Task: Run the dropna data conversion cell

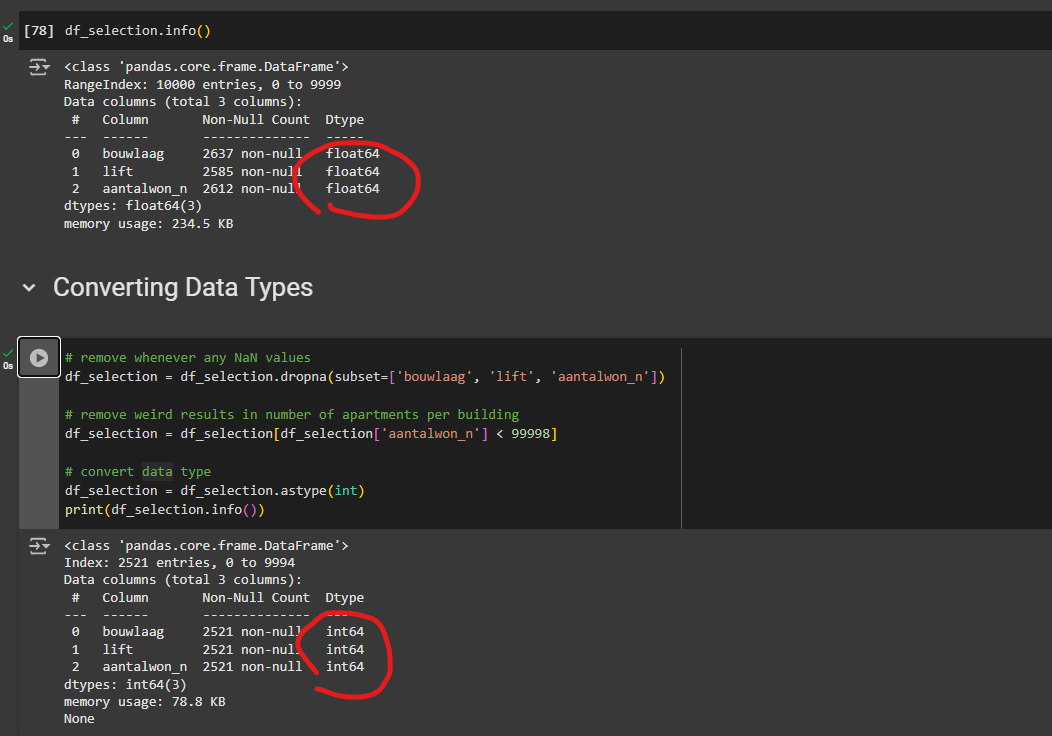Action: (x=39, y=357)
